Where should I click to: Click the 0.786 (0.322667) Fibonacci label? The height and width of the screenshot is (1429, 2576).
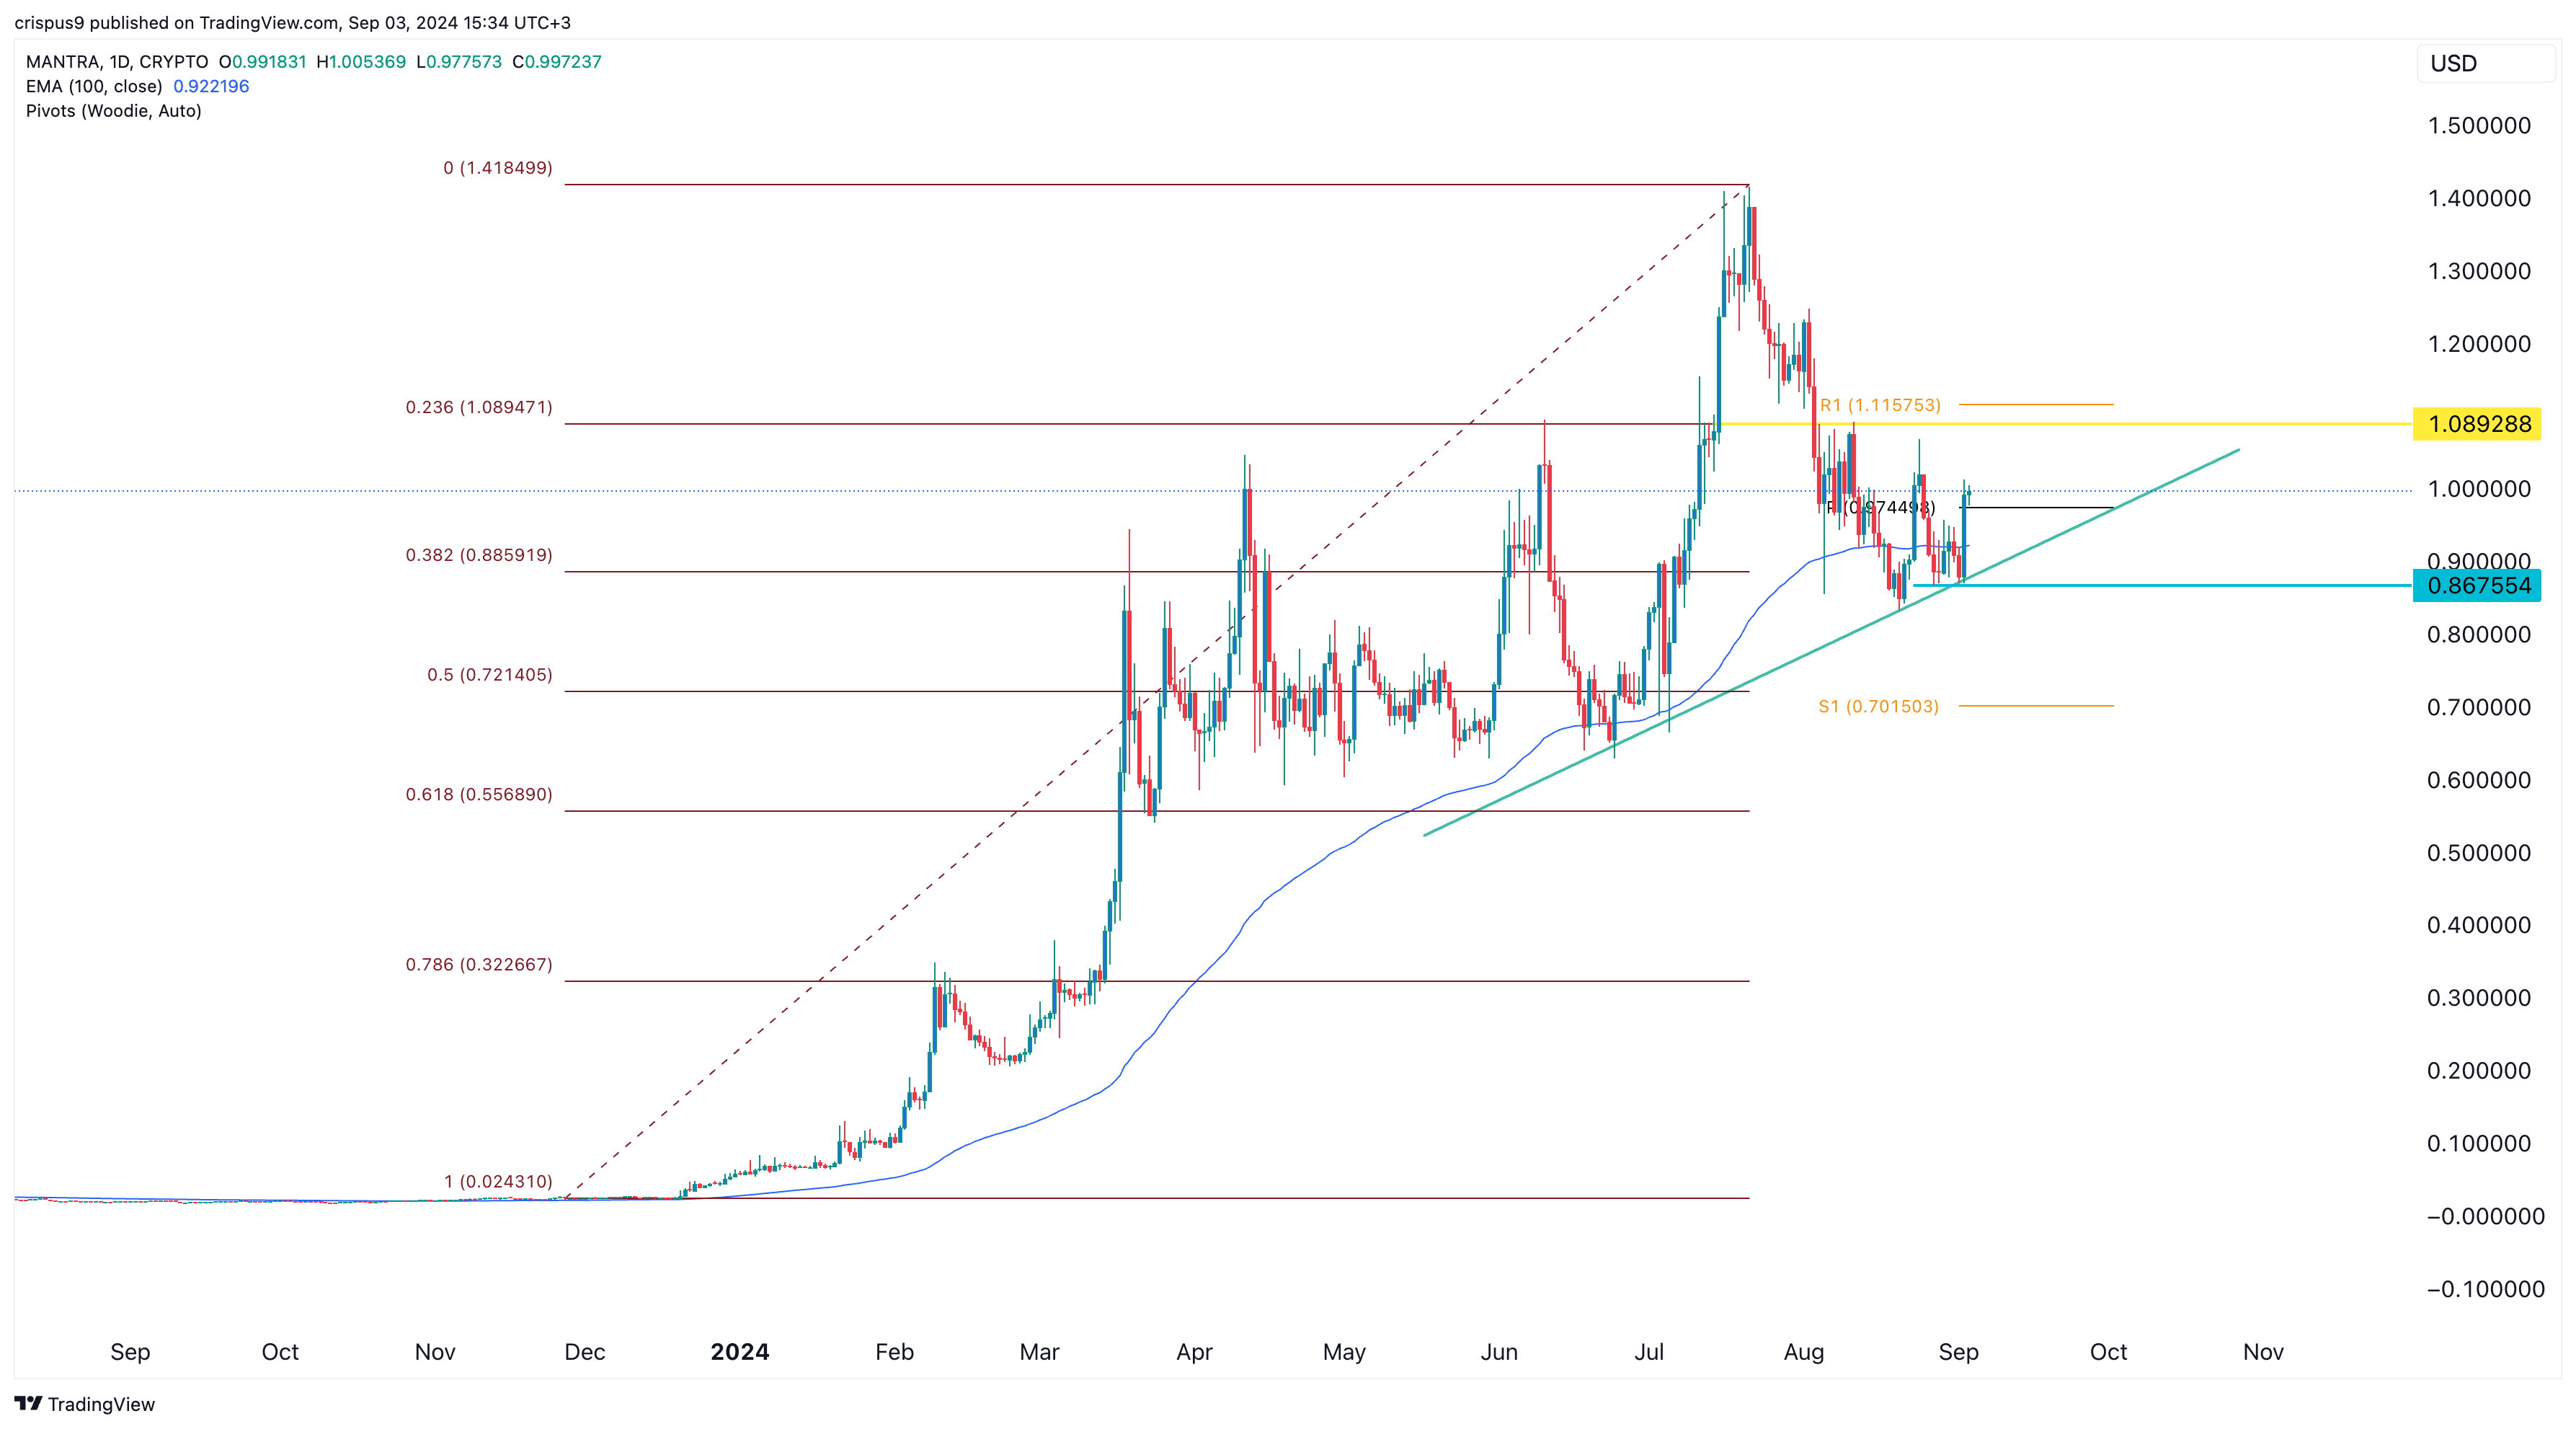[479, 964]
